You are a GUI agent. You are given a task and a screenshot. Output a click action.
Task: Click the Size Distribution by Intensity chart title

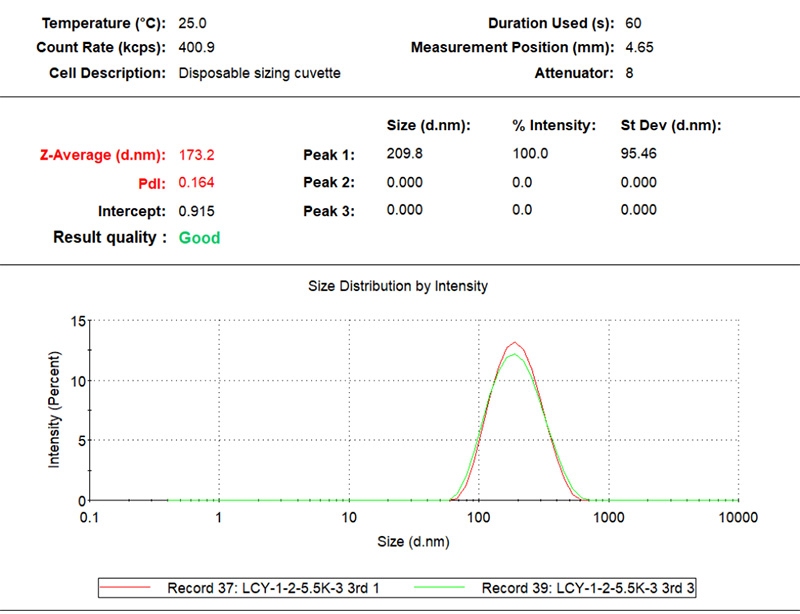pyautogui.click(x=399, y=286)
